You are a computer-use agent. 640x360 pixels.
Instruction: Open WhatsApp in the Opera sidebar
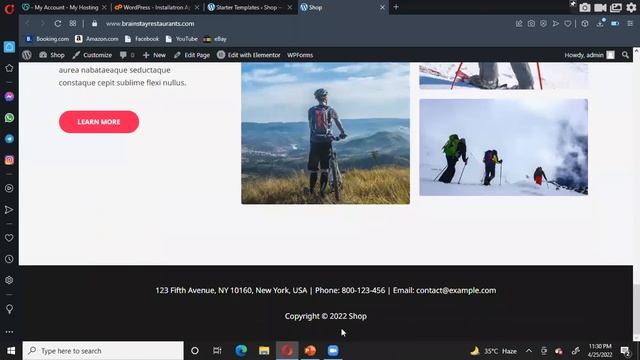9,118
